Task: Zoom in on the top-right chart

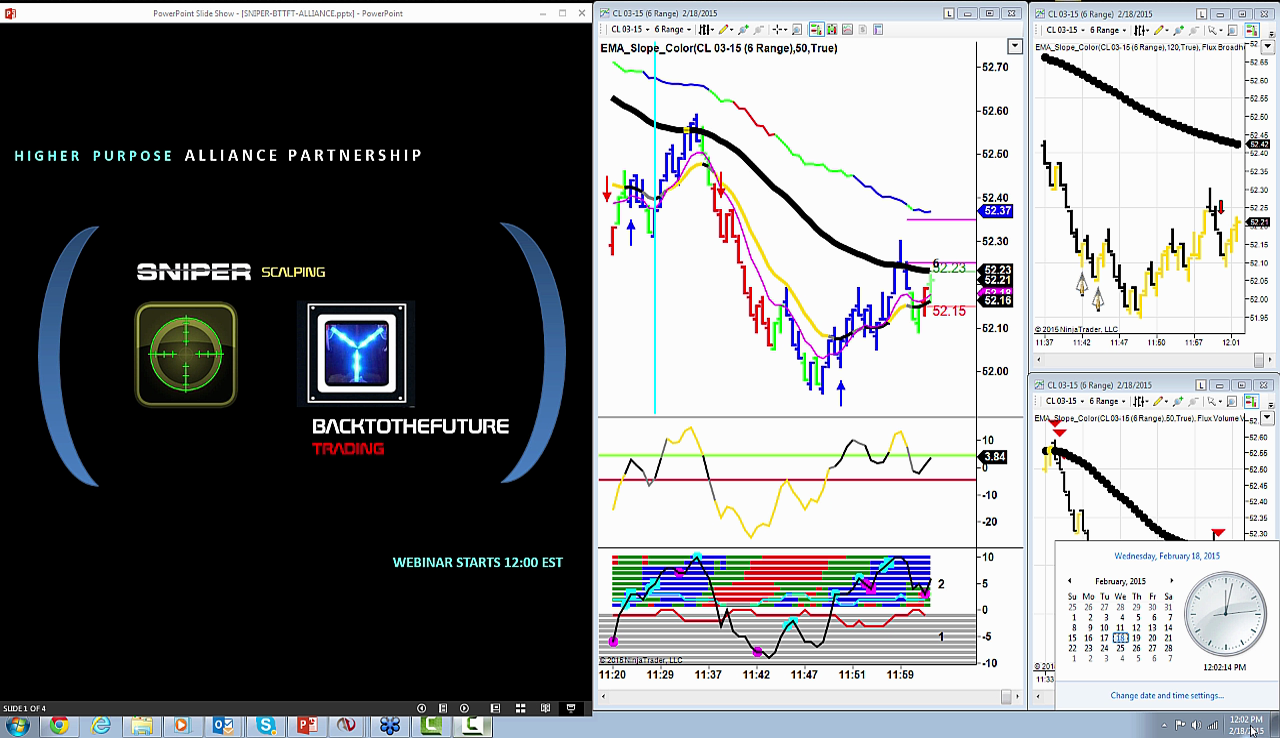Action: [1177, 31]
